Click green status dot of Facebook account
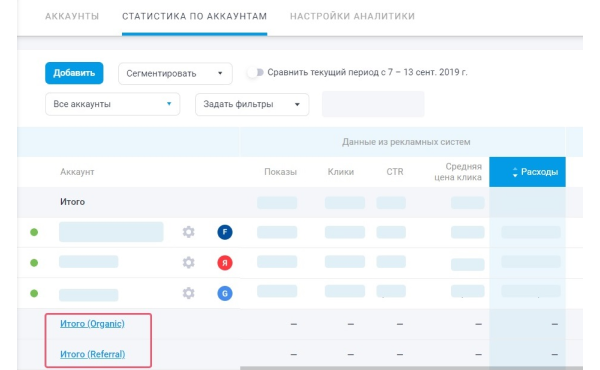This screenshot has height=370, width=600. [34, 232]
